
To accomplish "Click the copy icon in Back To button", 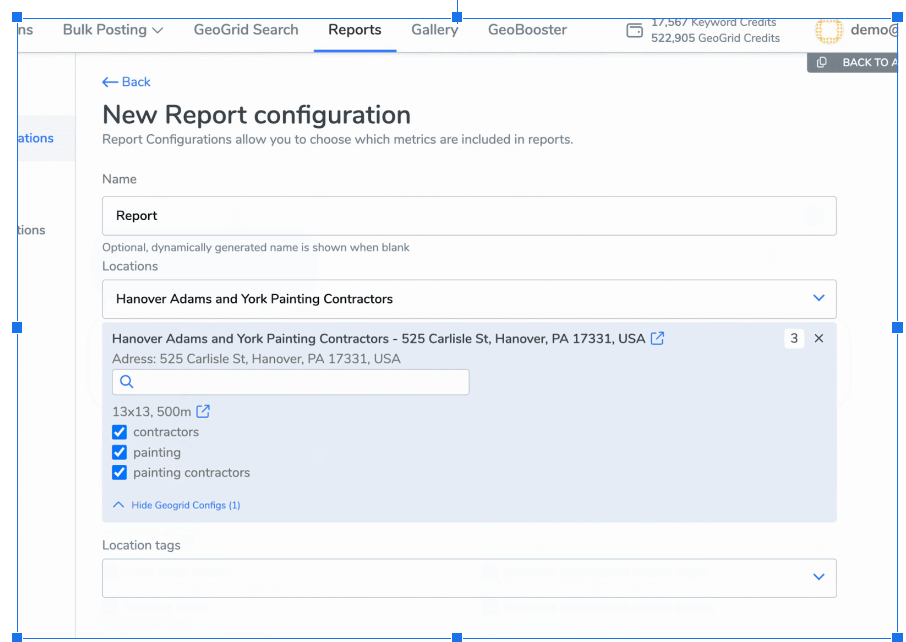I will click(x=822, y=63).
